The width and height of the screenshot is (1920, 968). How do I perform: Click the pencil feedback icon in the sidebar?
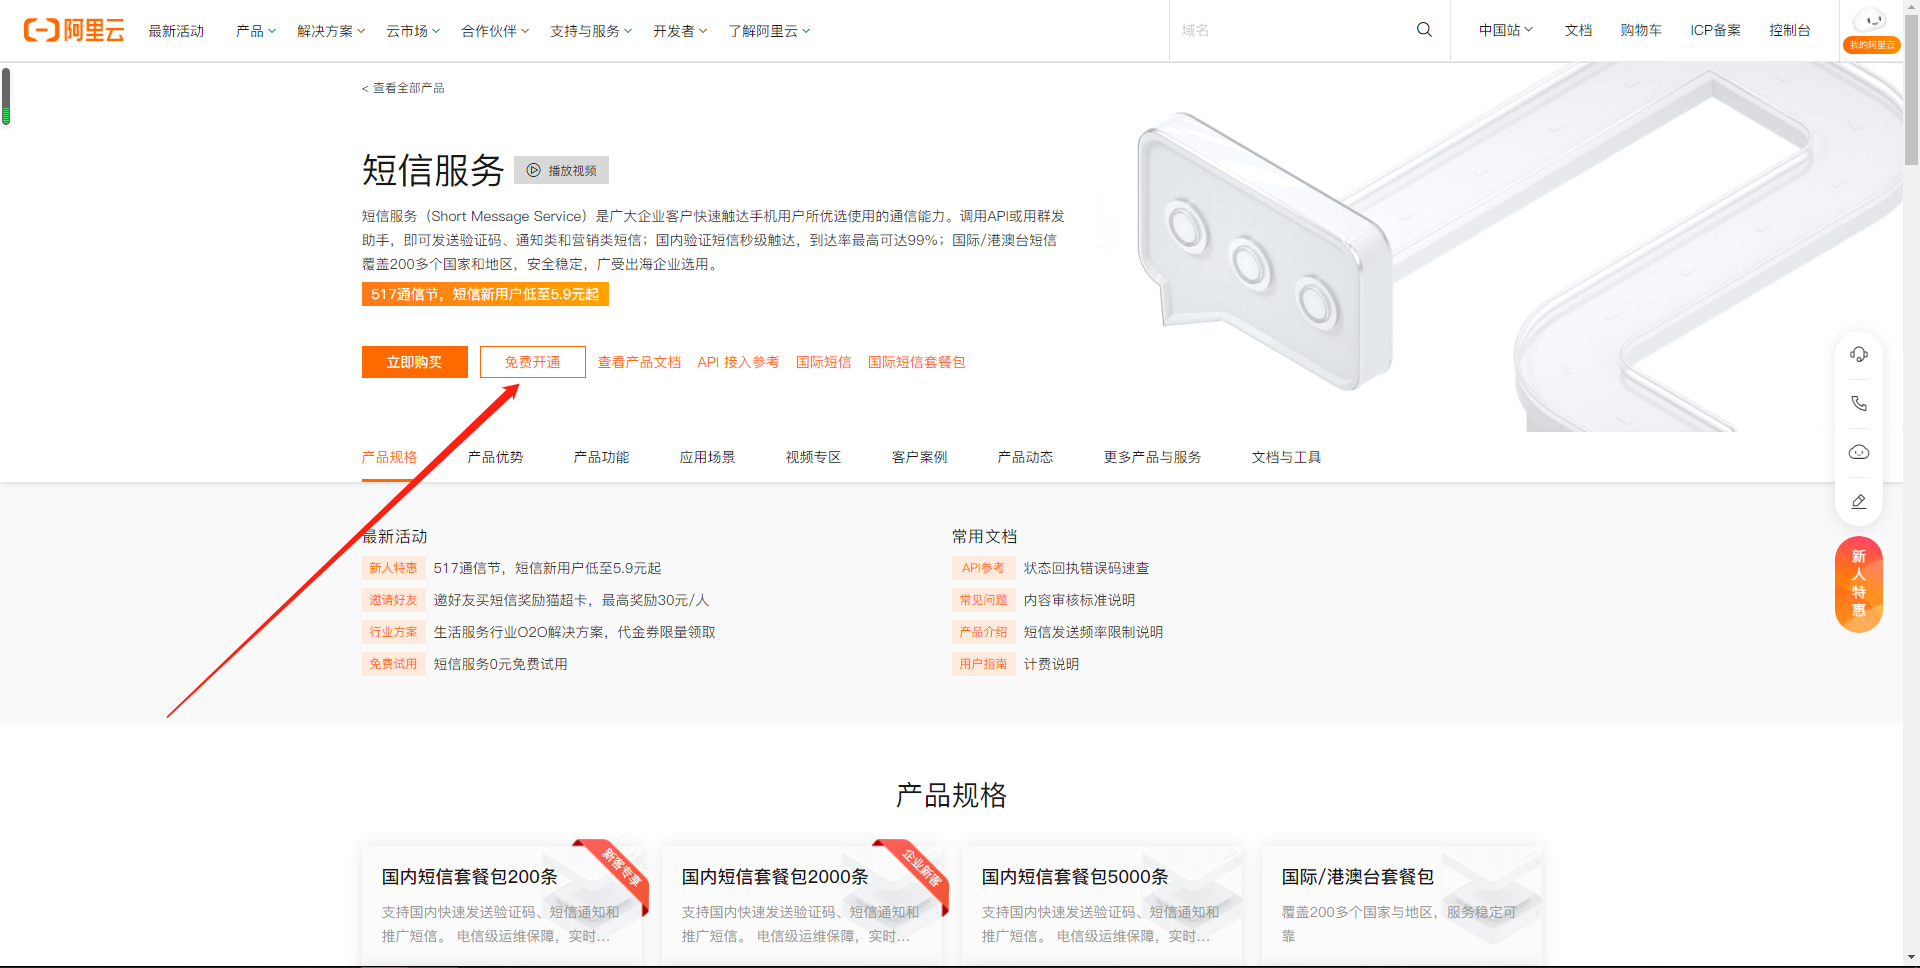pos(1859,501)
